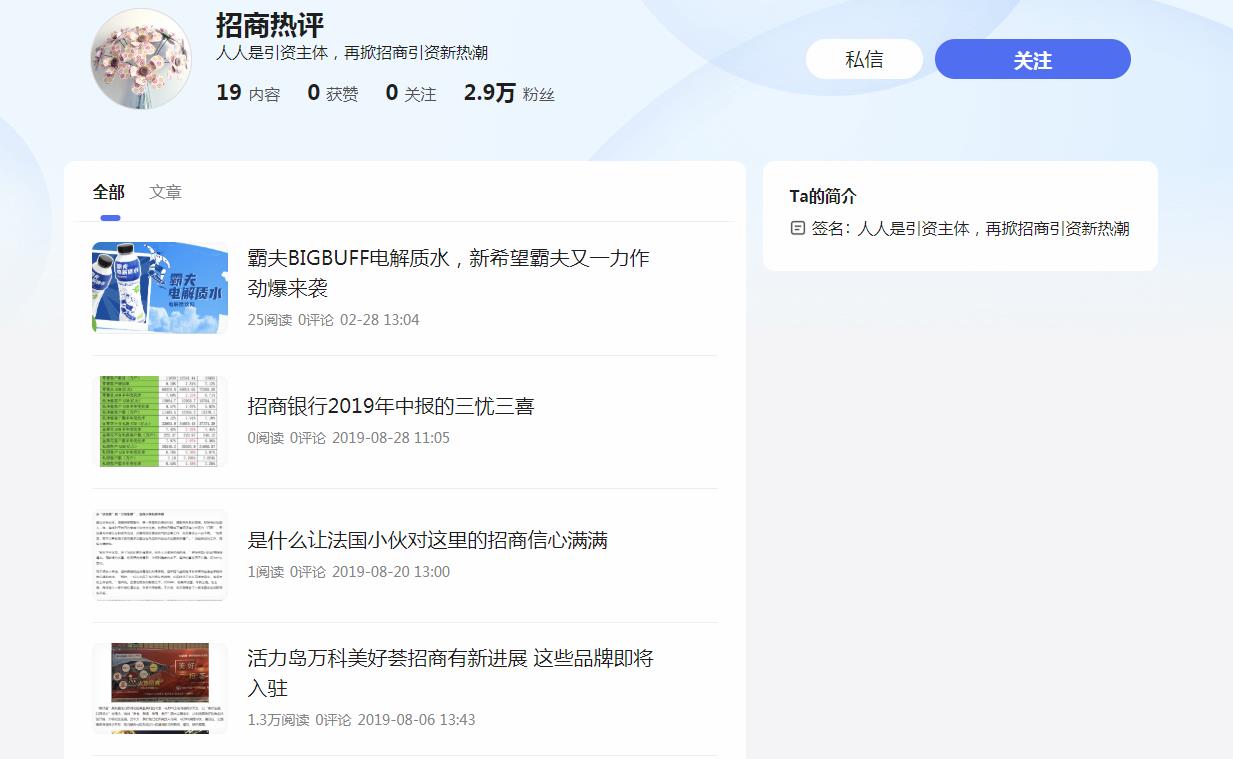Viewport: 1233px width, 759px height.
Task: Click the date 2019-08-28 11:05
Action: click(x=391, y=438)
